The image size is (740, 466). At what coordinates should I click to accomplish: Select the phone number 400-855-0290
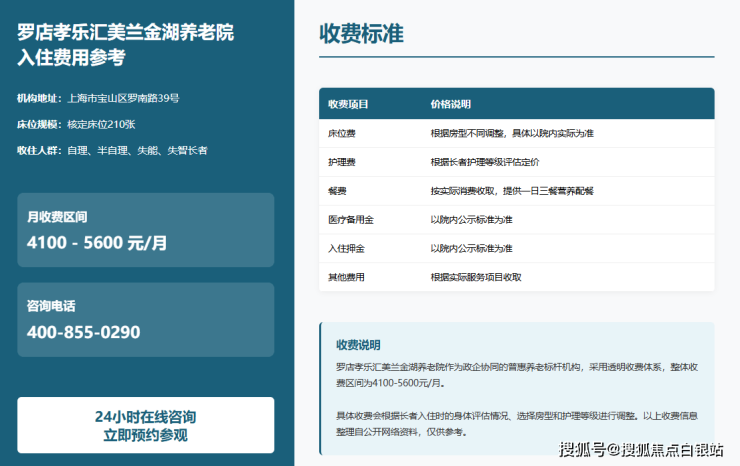[84, 332]
